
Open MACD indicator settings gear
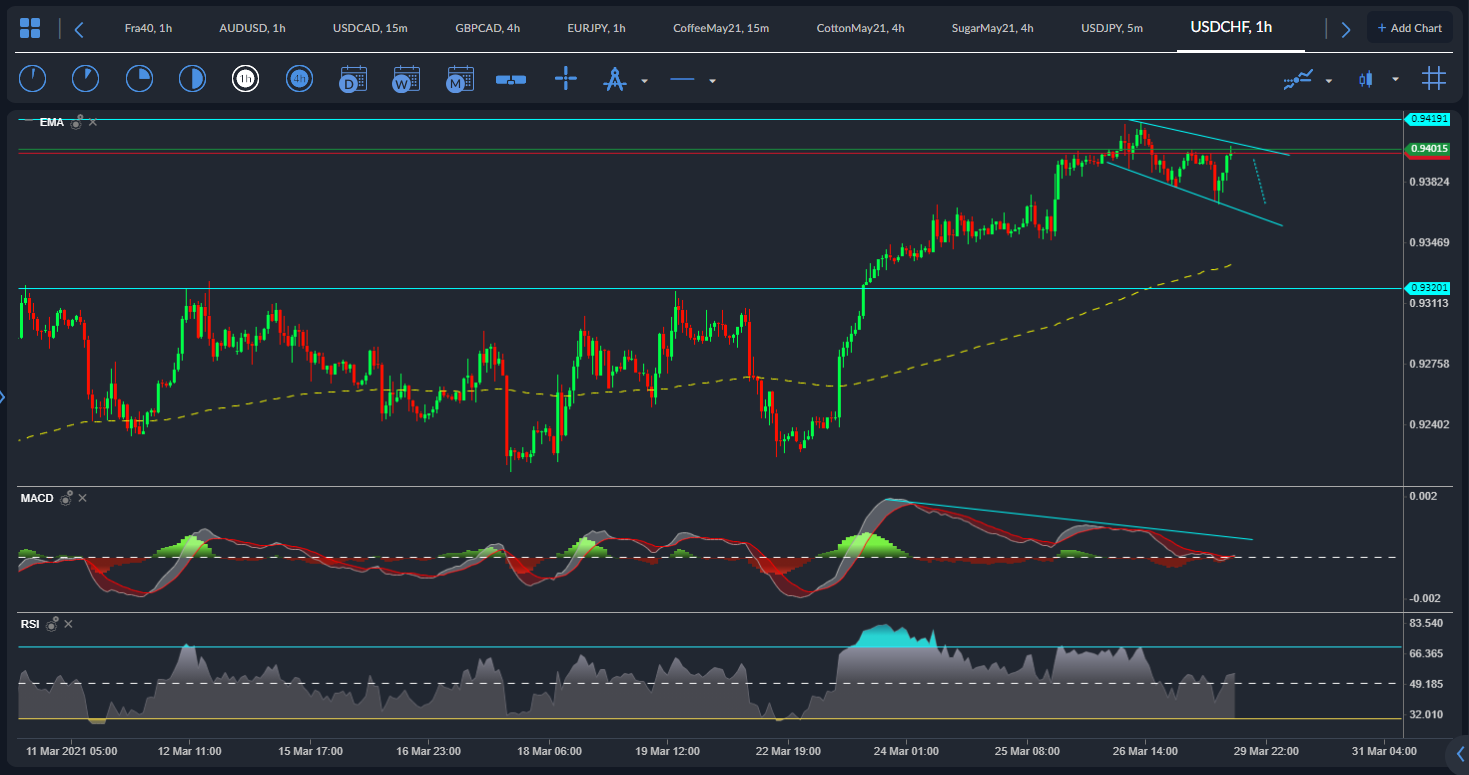[66, 498]
